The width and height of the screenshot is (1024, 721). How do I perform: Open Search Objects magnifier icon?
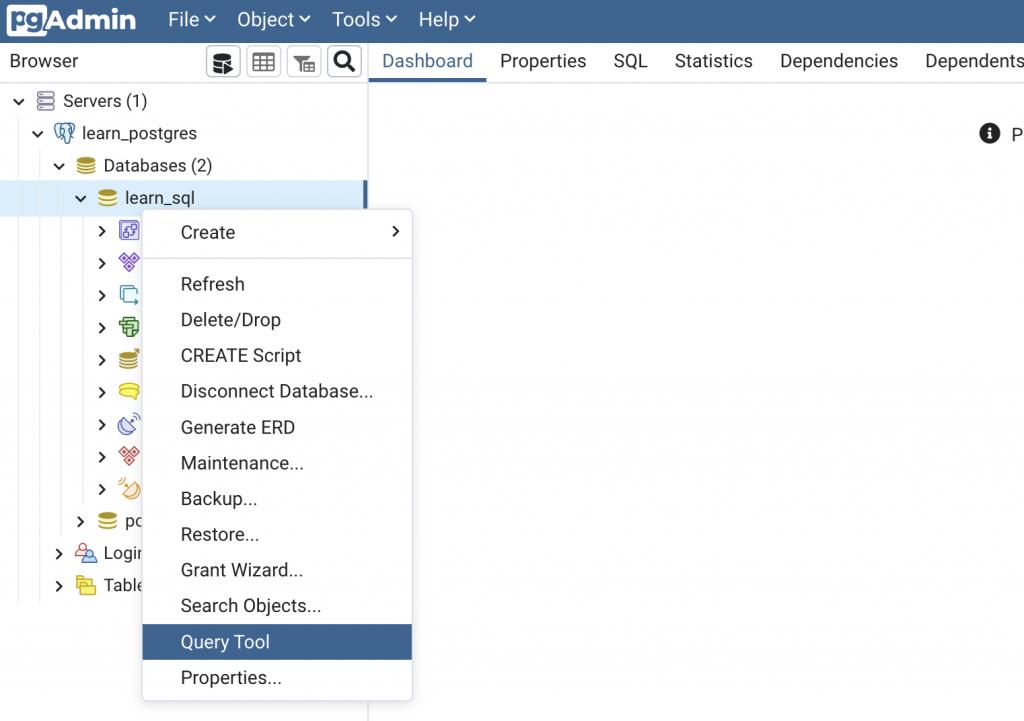[x=344, y=62]
